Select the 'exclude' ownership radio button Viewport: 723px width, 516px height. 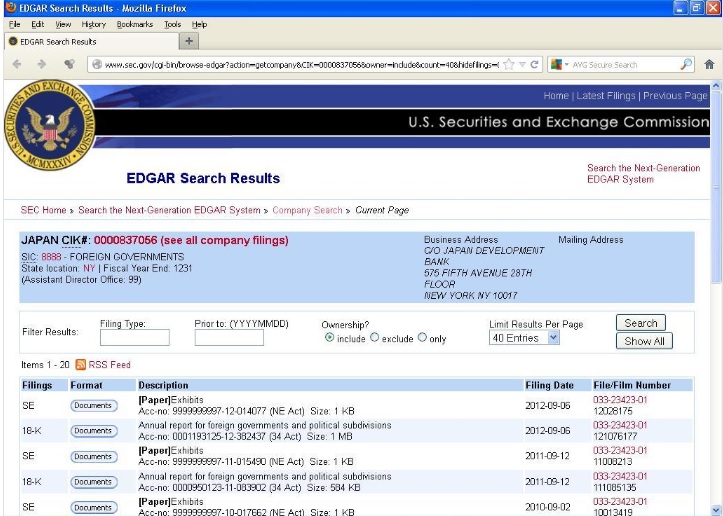pos(375,338)
